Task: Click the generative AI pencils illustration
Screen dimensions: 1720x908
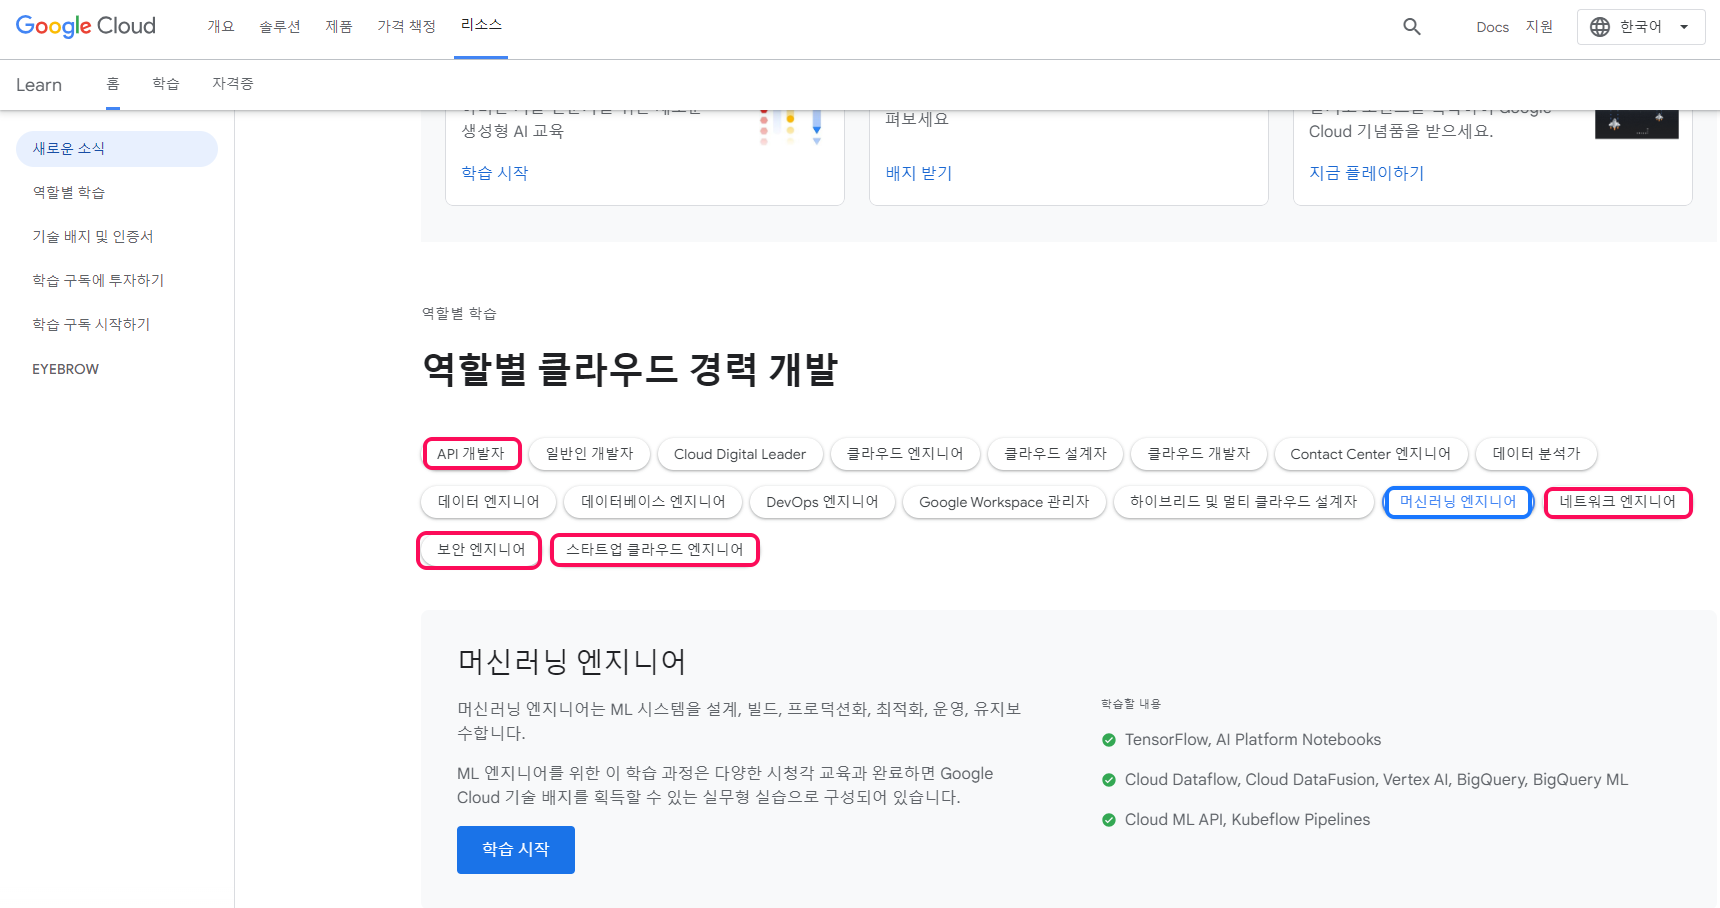Action: click(x=790, y=127)
